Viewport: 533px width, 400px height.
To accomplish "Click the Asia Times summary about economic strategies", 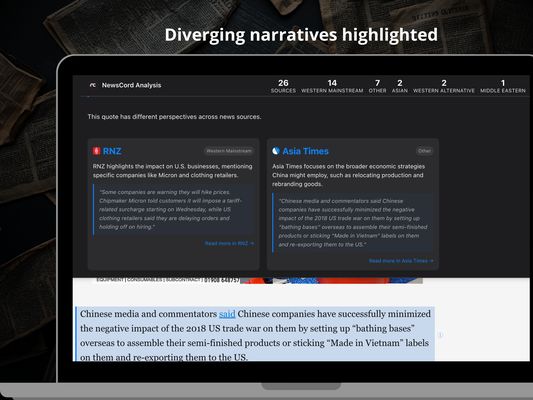I will tap(348, 175).
